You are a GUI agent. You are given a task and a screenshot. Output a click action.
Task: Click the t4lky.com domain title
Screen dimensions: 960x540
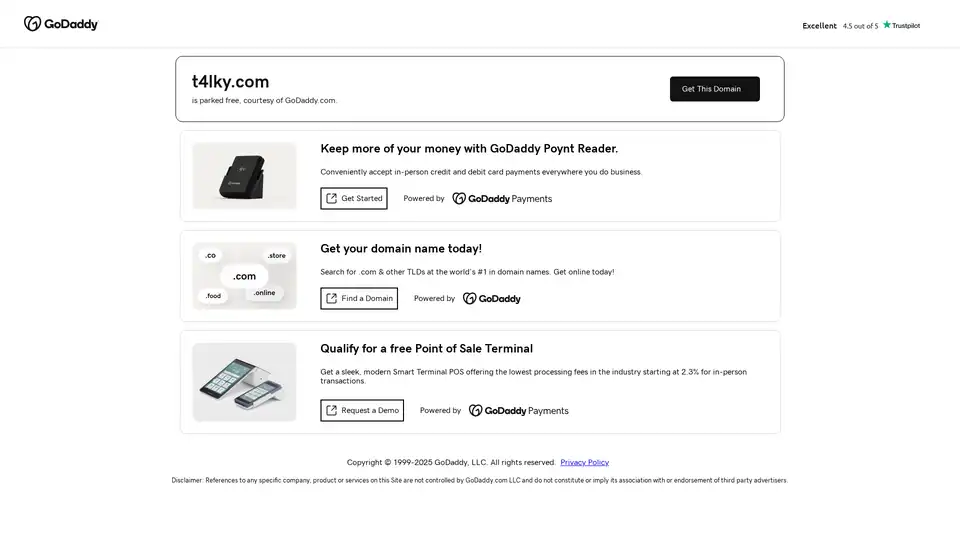click(x=230, y=82)
